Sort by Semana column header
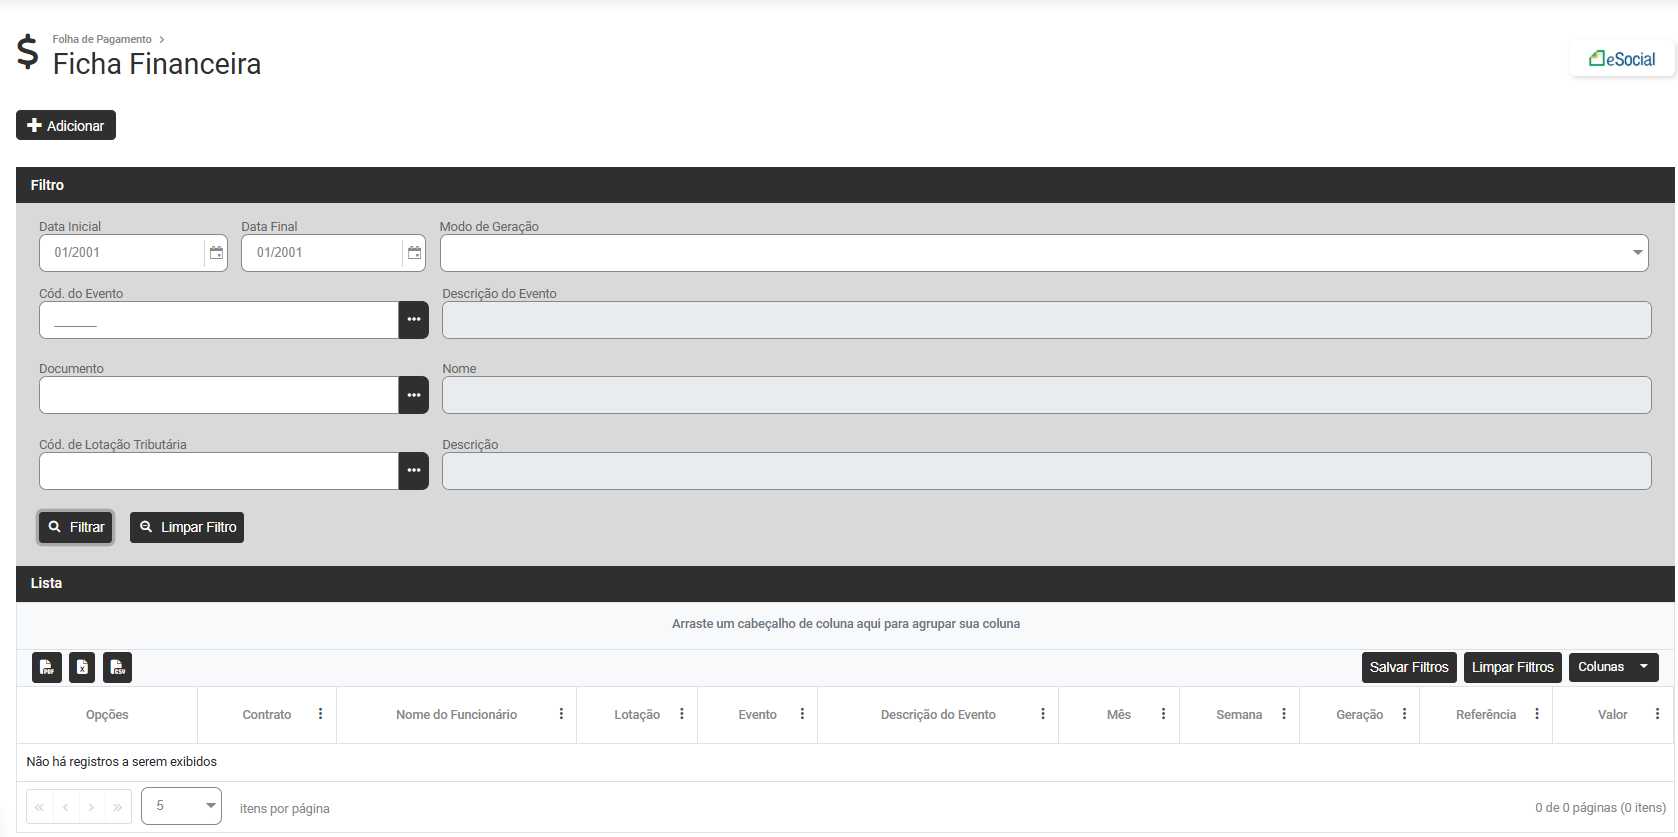Viewport: 1678px width, 837px height. (x=1239, y=715)
